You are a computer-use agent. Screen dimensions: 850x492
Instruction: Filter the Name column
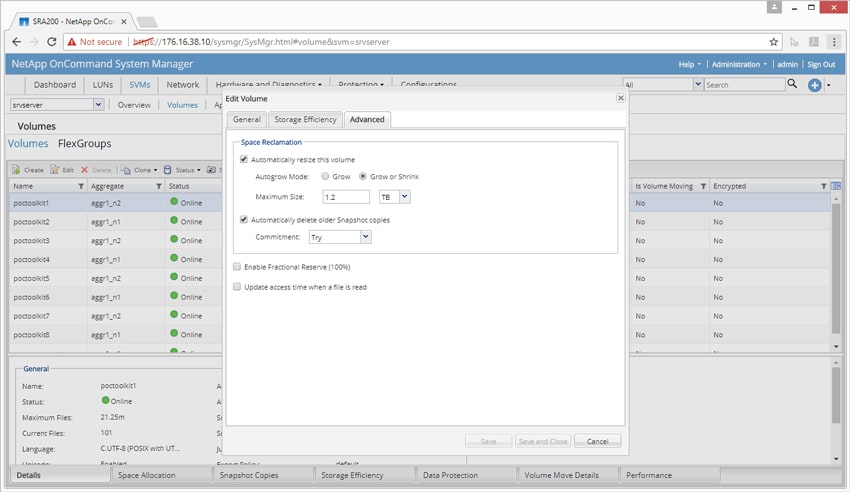[81, 186]
